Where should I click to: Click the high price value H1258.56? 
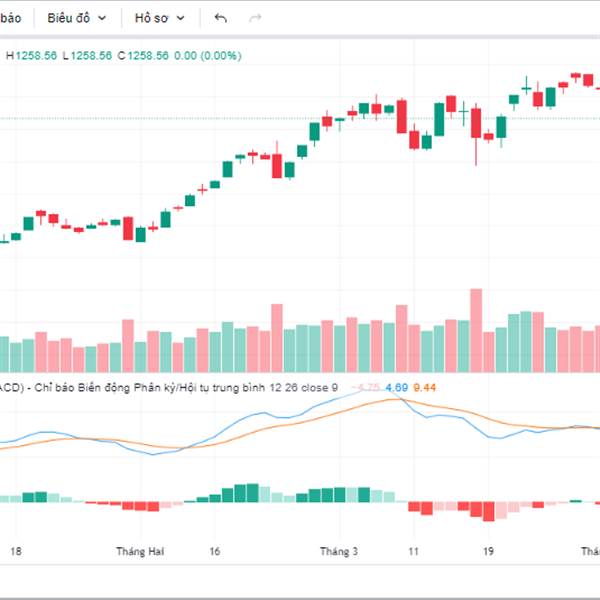(31, 56)
